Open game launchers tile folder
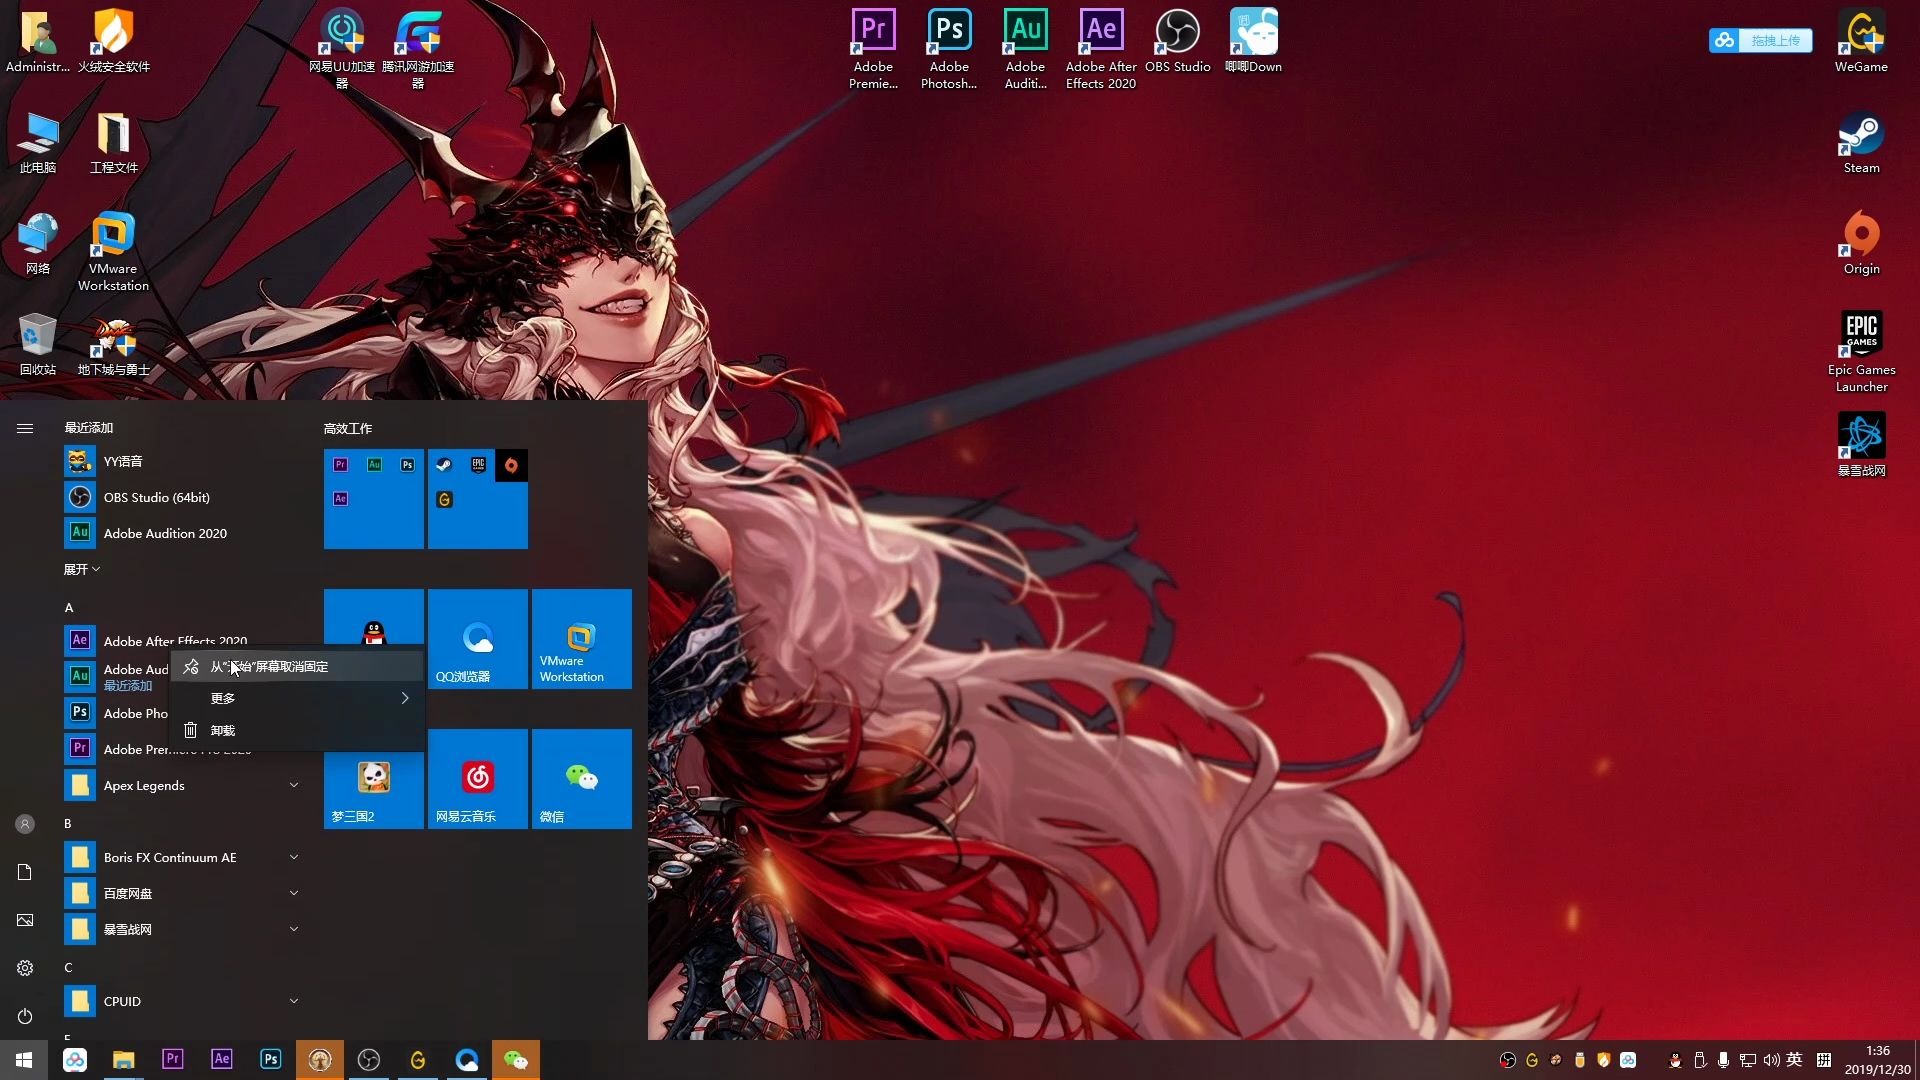The image size is (1920, 1080). (478, 499)
